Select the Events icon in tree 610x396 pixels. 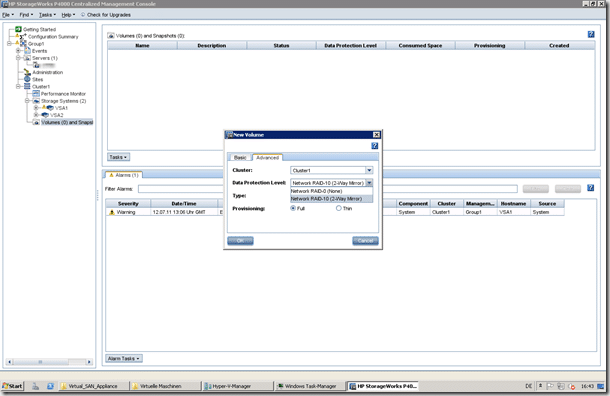[27, 51]
